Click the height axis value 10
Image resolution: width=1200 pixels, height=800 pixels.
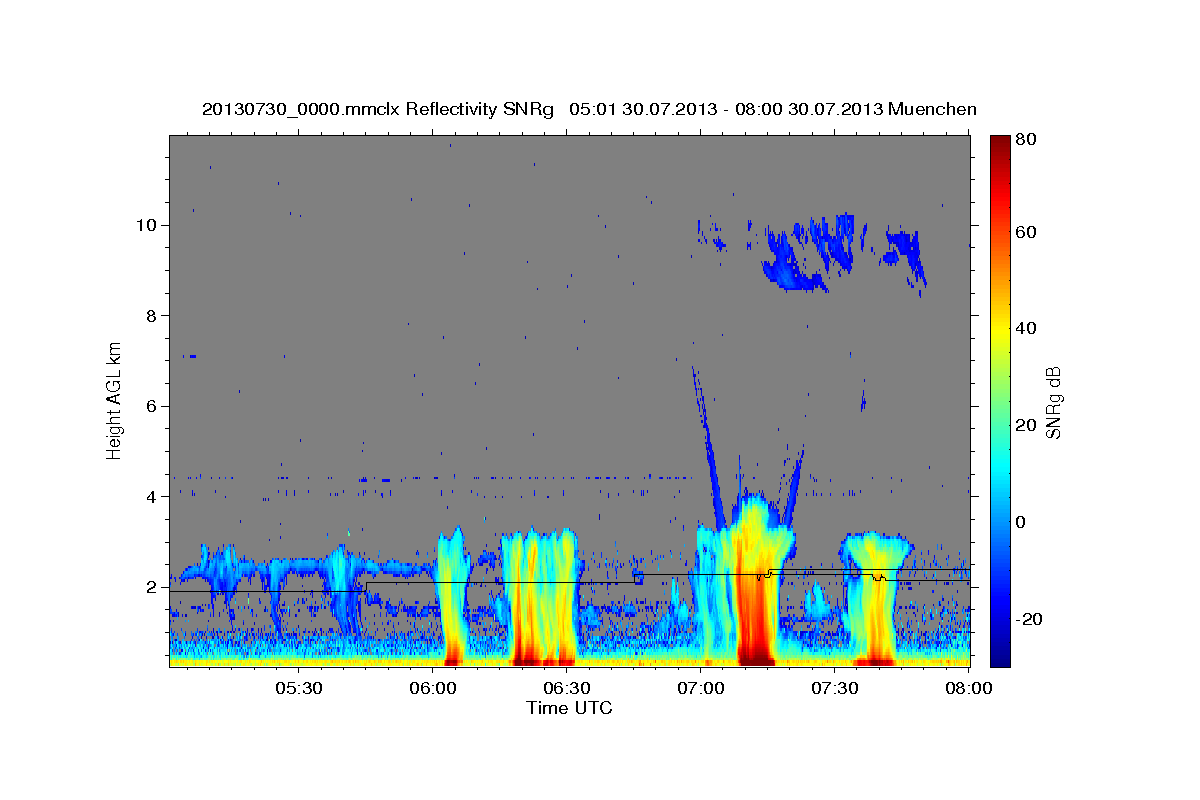(x=147, y=225)
